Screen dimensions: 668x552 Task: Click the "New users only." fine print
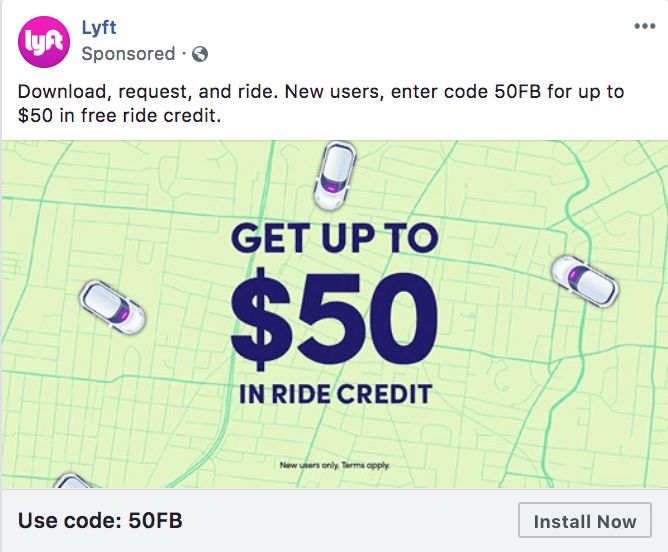pos(310,465)
